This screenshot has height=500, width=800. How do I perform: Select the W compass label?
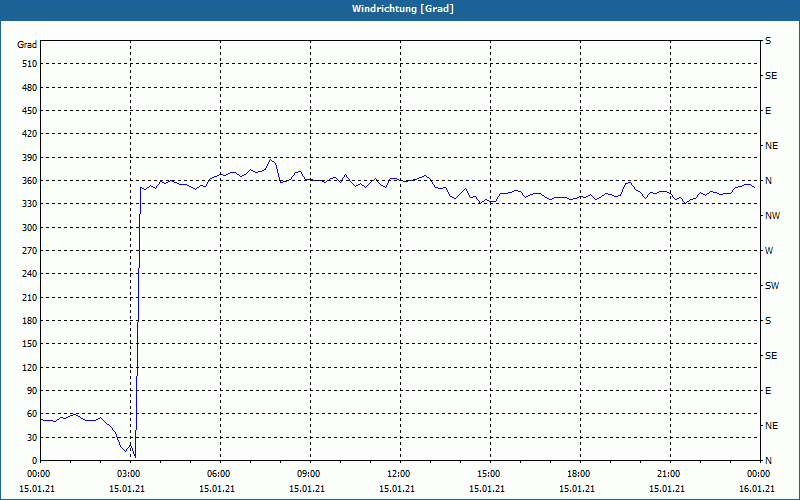click(x=769, y=251)
